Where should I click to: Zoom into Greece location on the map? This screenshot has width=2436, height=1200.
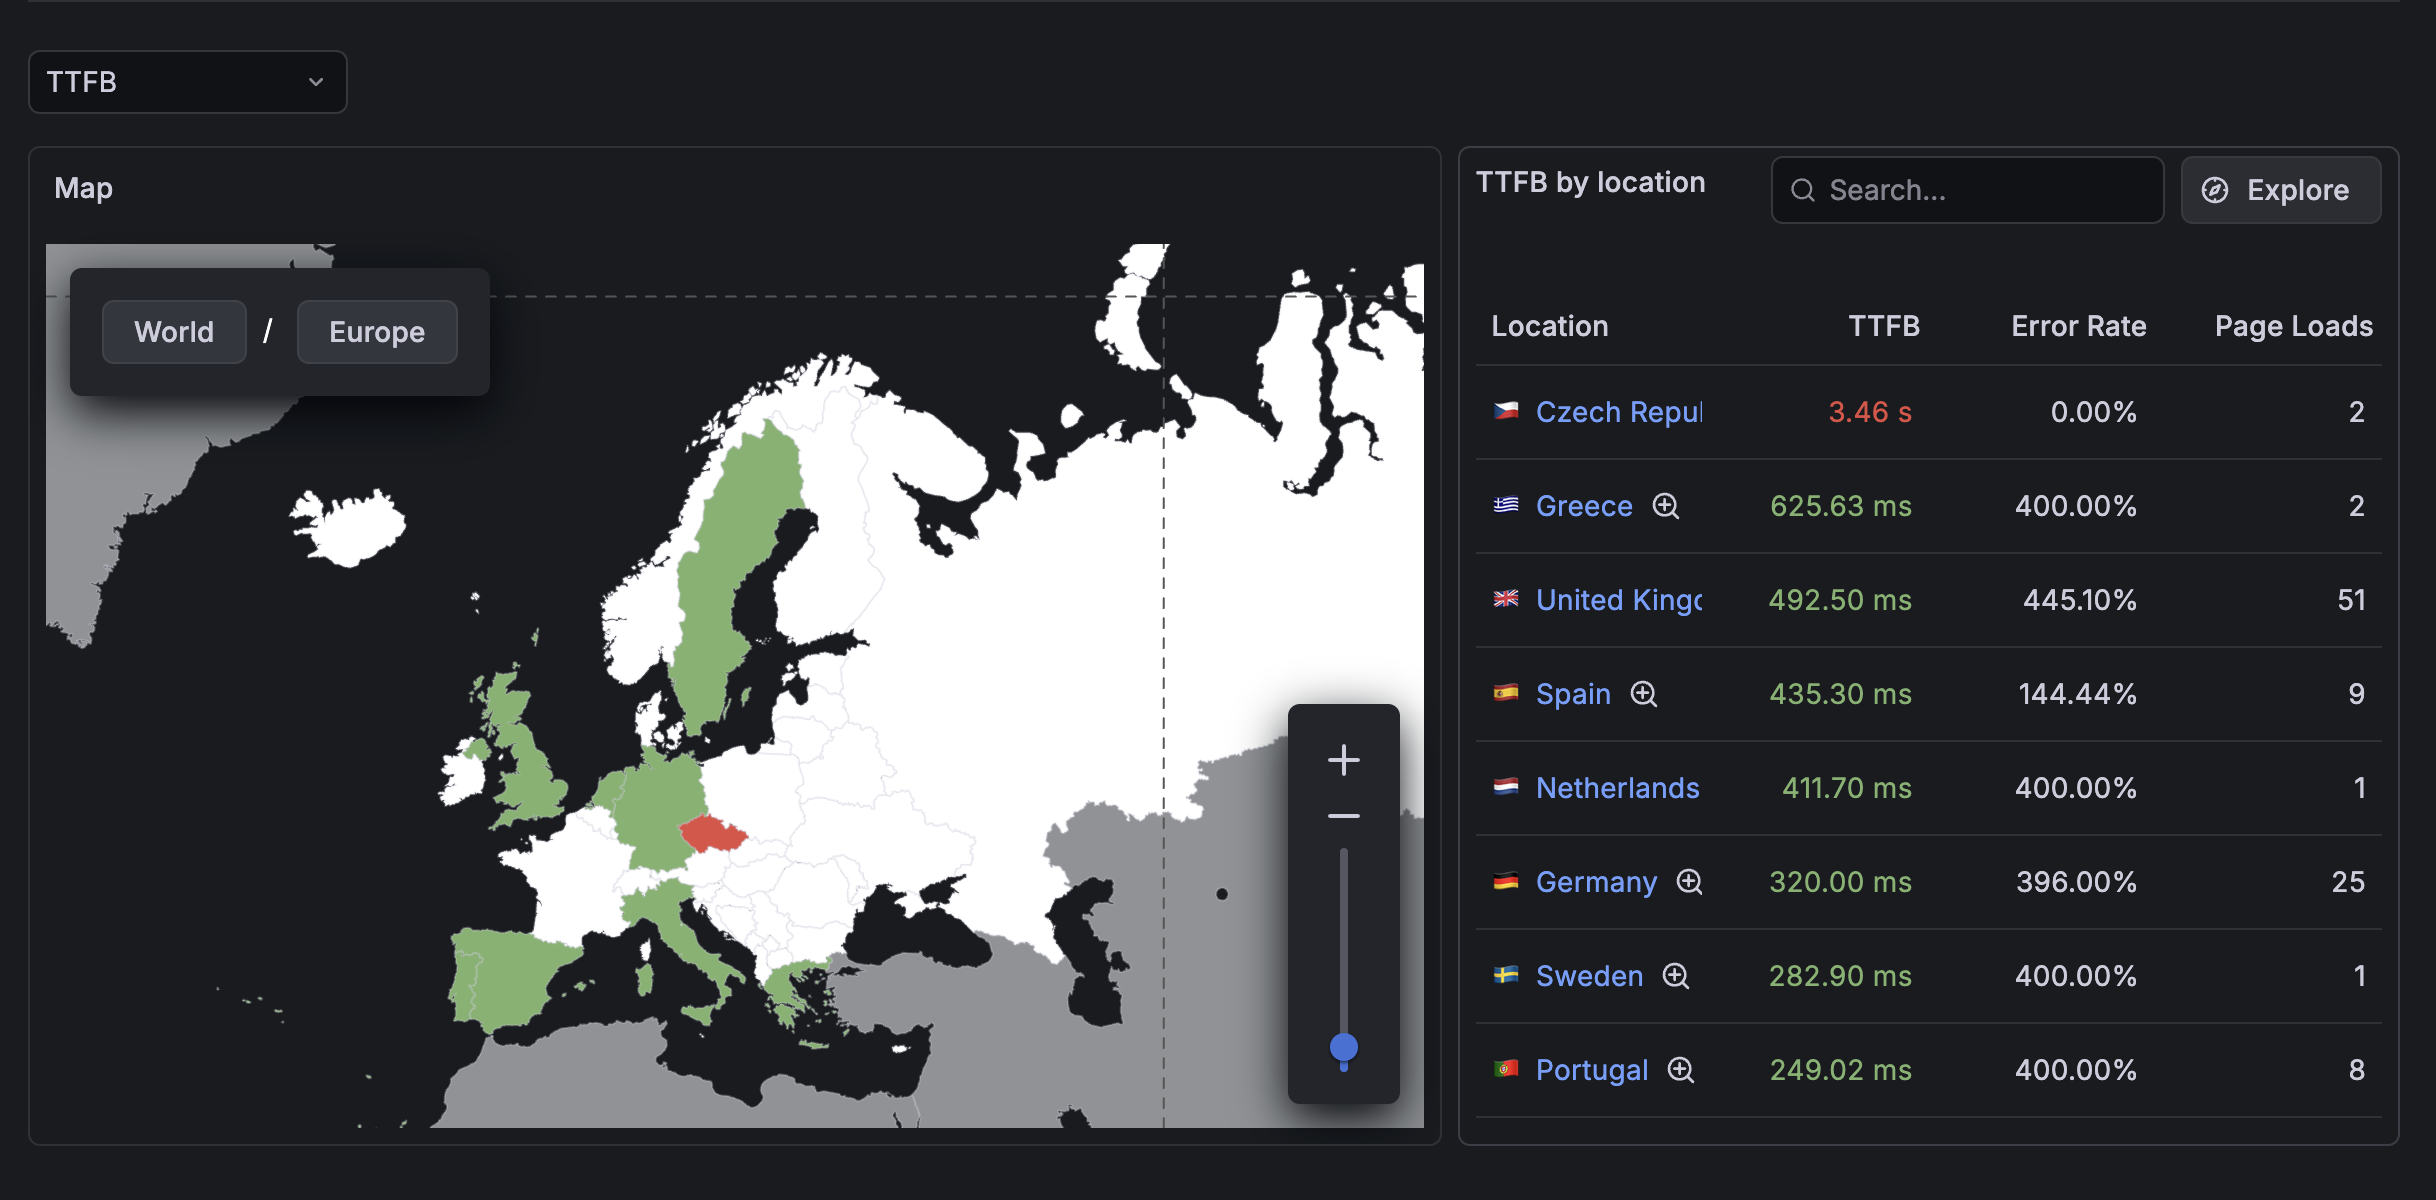1665,507
